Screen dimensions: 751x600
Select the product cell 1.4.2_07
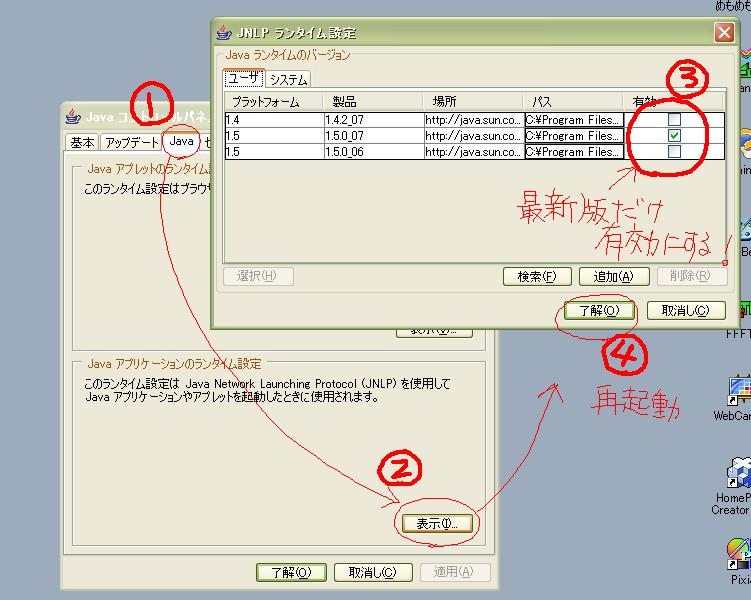374,119
